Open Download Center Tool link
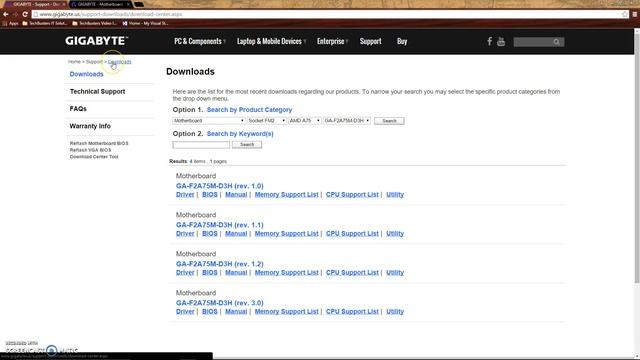Screen dimensions: 640x360 coord(94,157)
